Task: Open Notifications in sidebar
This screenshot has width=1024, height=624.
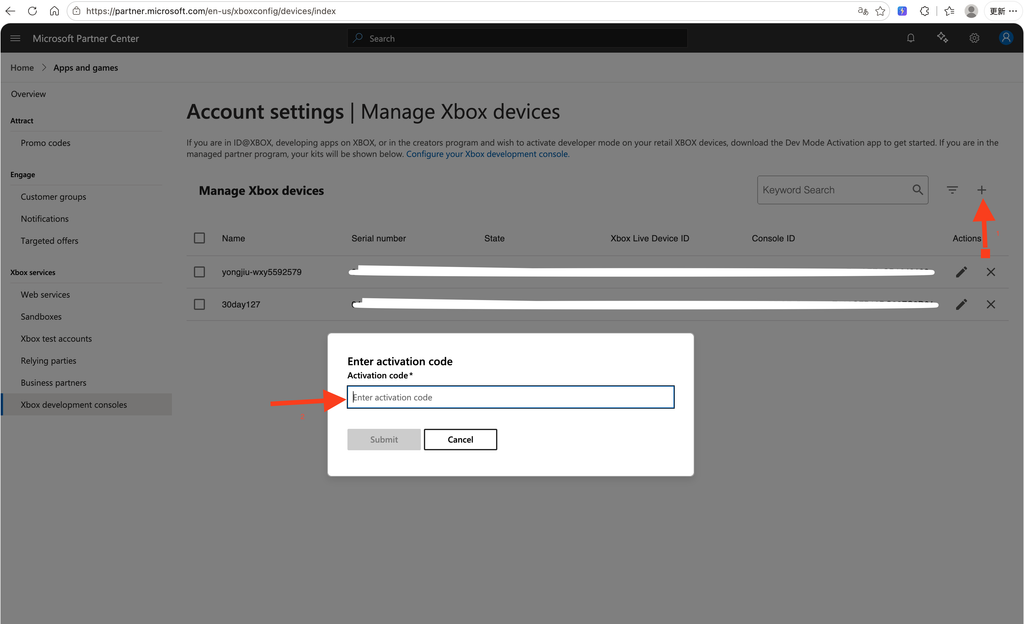Action: (x=44, y=219)
